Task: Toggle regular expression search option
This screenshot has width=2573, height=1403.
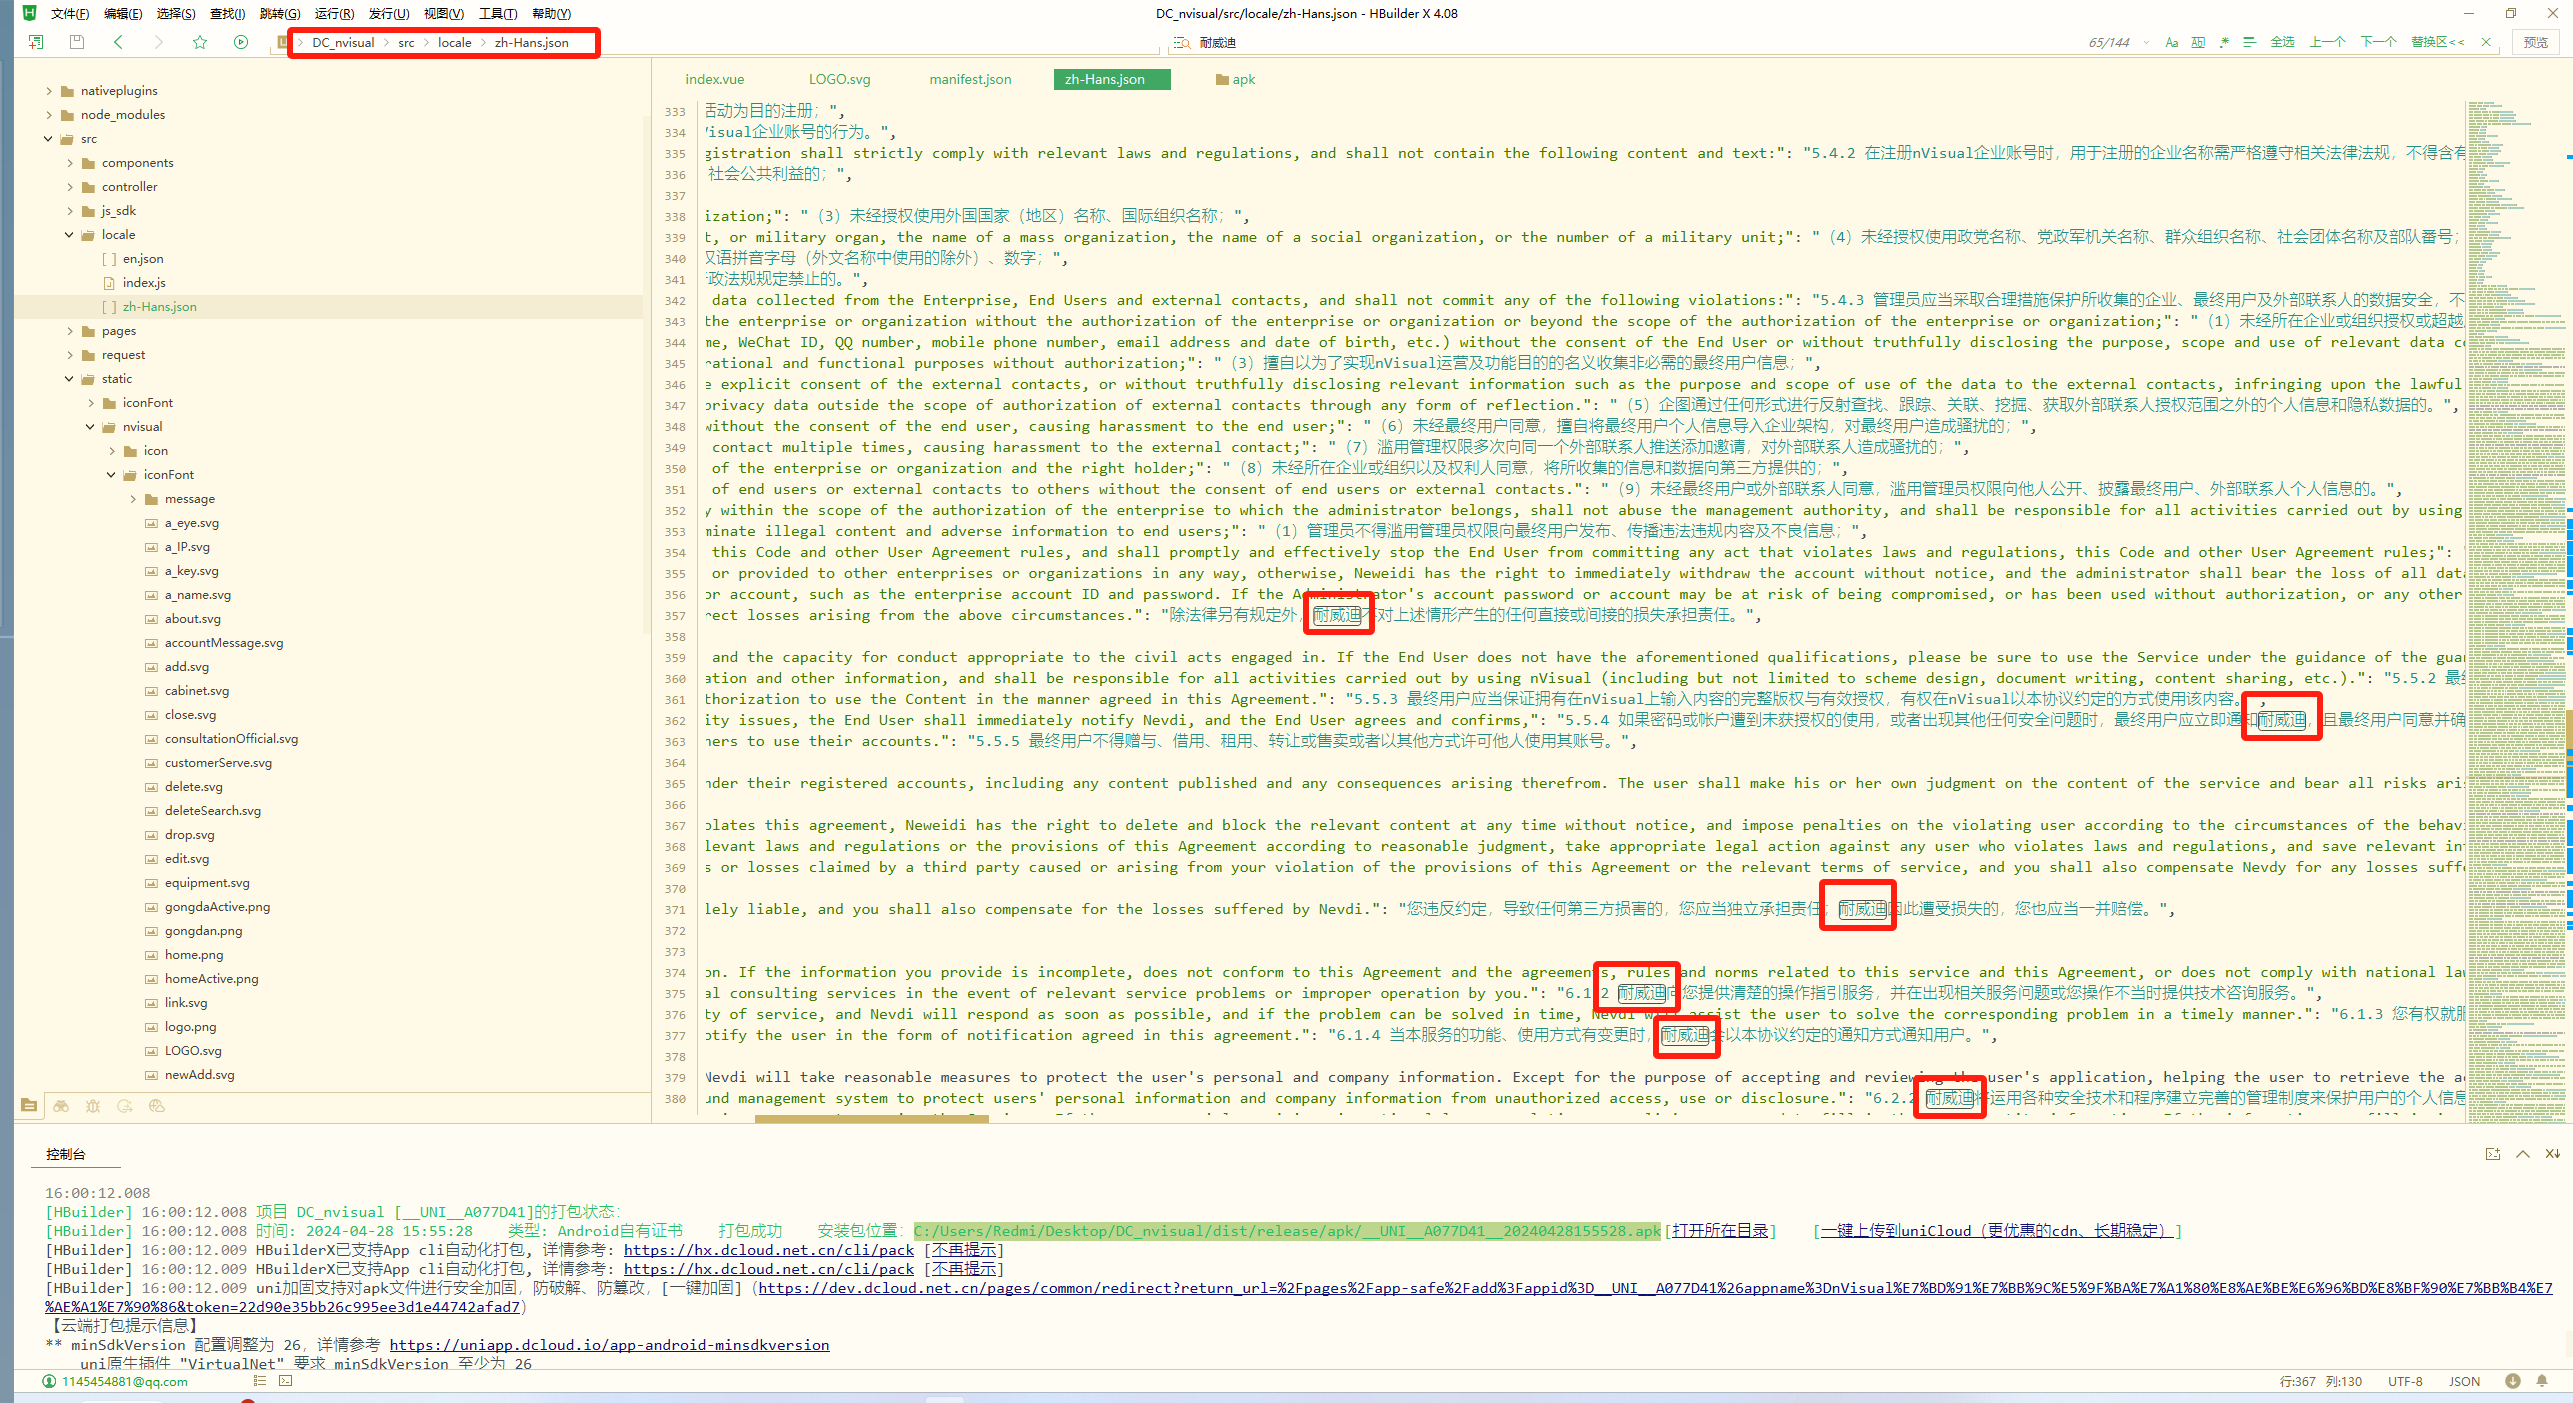Action: tap(2224, 42)
